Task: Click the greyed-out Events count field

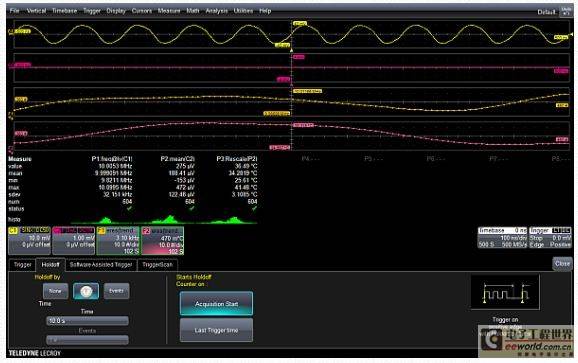Action: pos(87,340)
